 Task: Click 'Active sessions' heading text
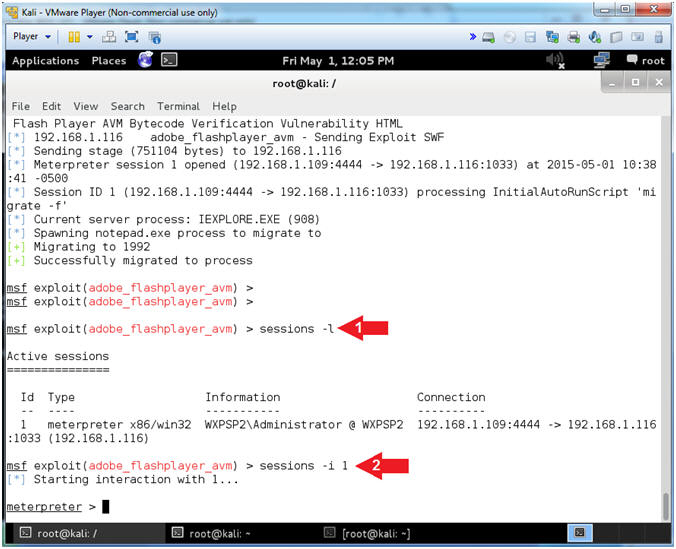pyautogui.click(x=58, y=356)
